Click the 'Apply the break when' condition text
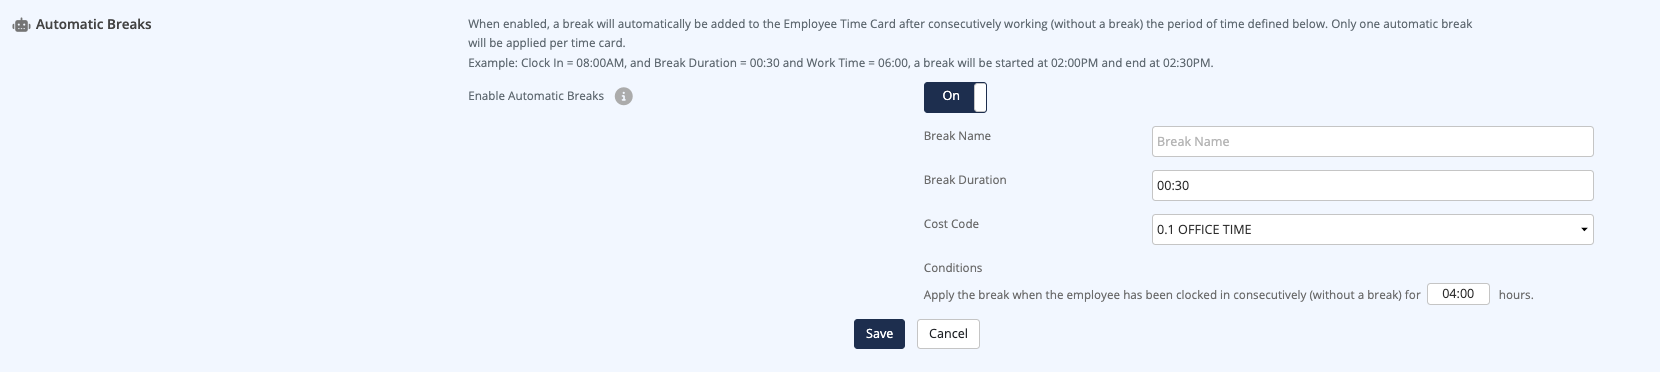 click(x=1172, y=295)
